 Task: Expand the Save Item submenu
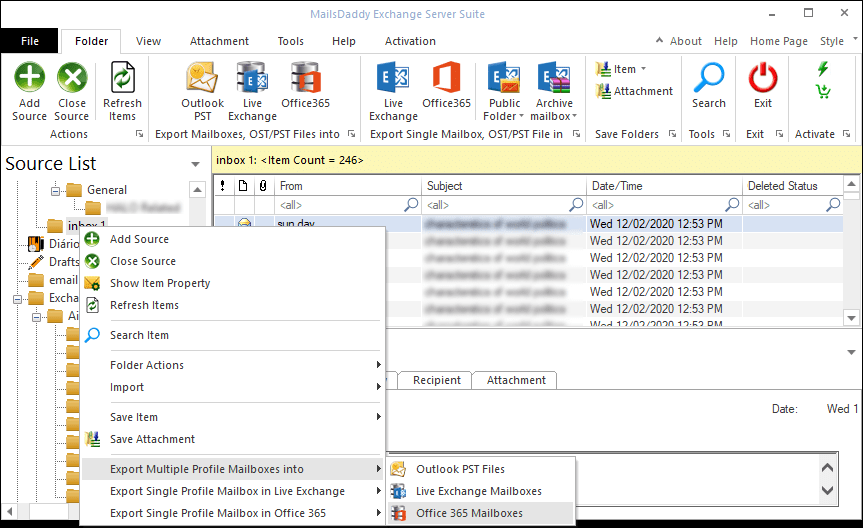tap(232, 417)
